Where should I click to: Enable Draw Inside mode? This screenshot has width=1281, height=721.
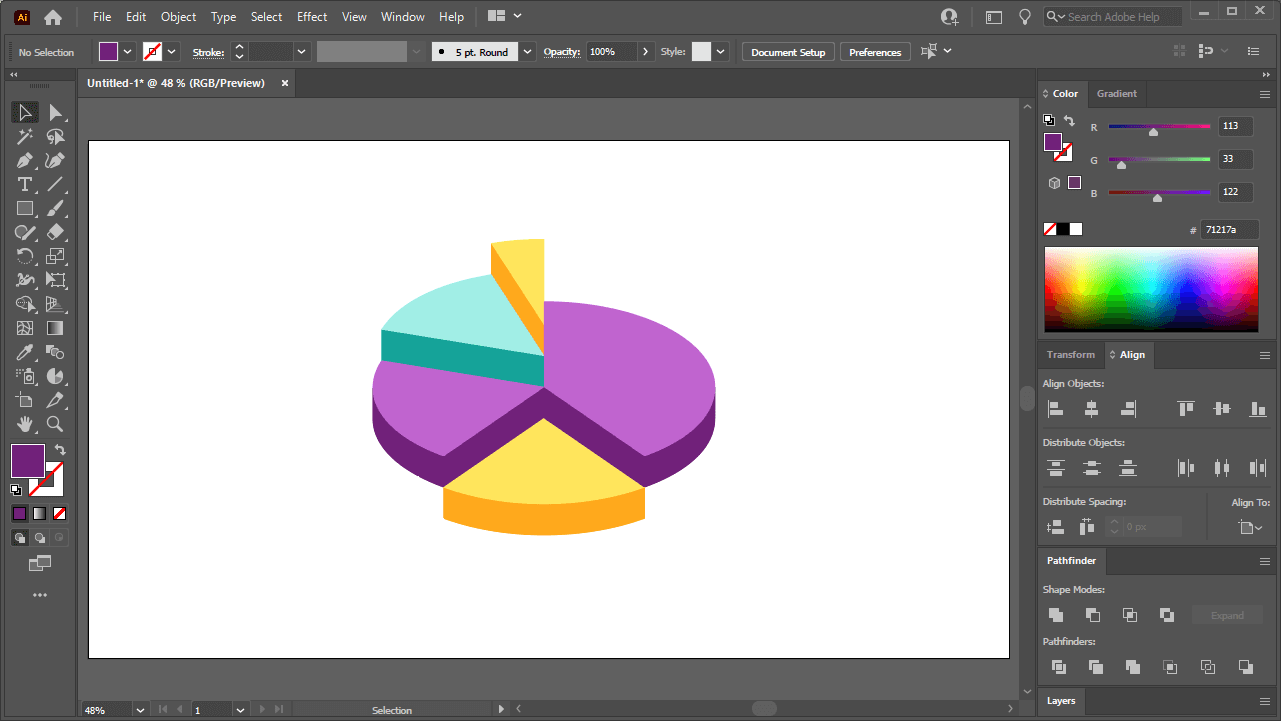click(x=60, y=538)
